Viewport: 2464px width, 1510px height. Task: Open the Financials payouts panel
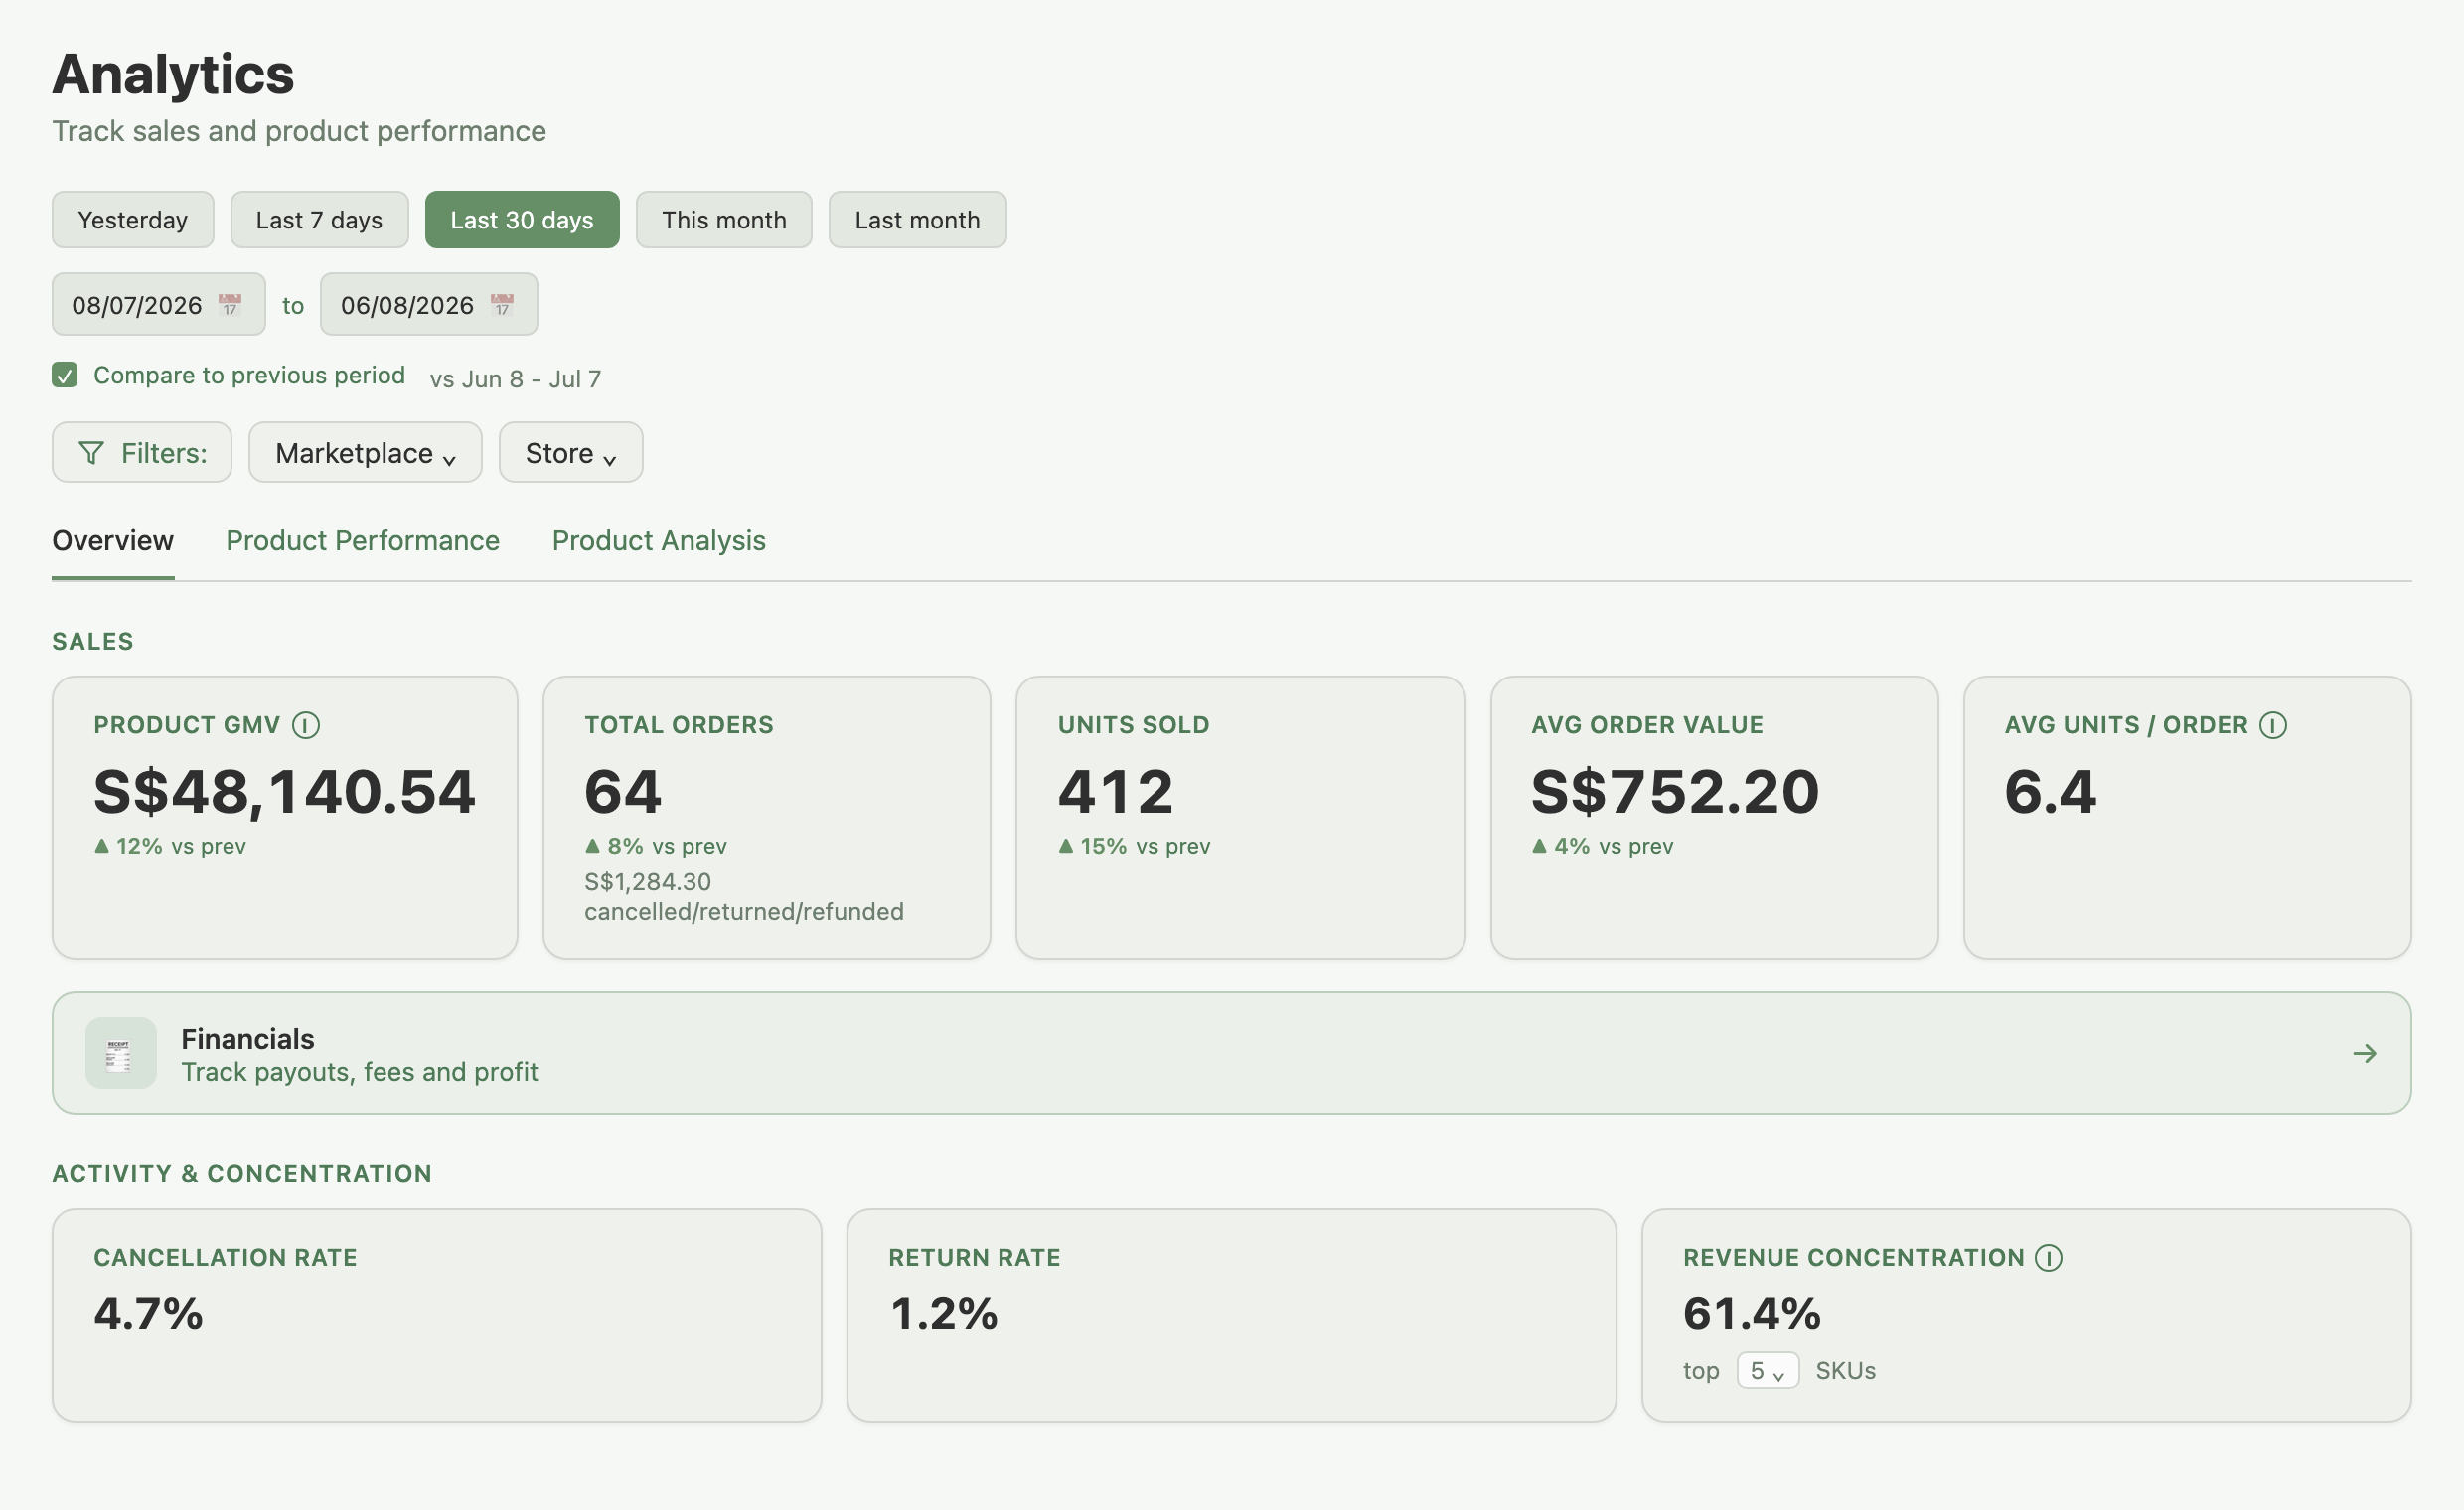tap(1232, 1053)
